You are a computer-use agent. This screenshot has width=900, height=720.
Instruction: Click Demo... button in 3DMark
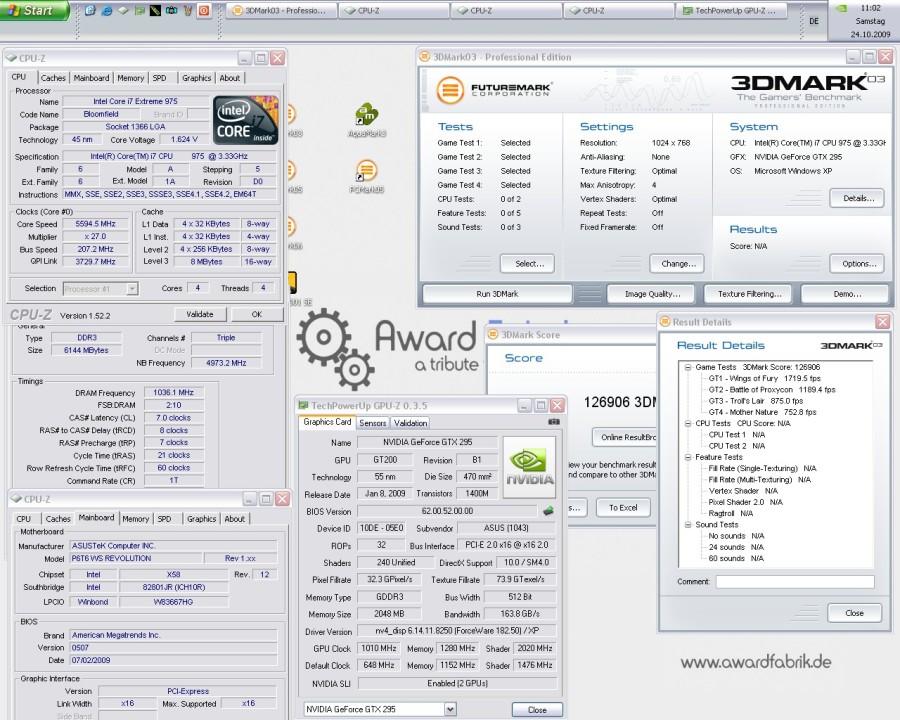click(845, 293)
